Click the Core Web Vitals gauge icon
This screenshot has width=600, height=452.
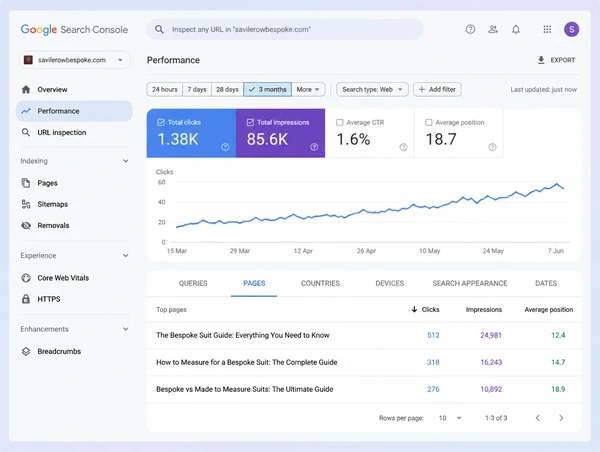point(26,278)
